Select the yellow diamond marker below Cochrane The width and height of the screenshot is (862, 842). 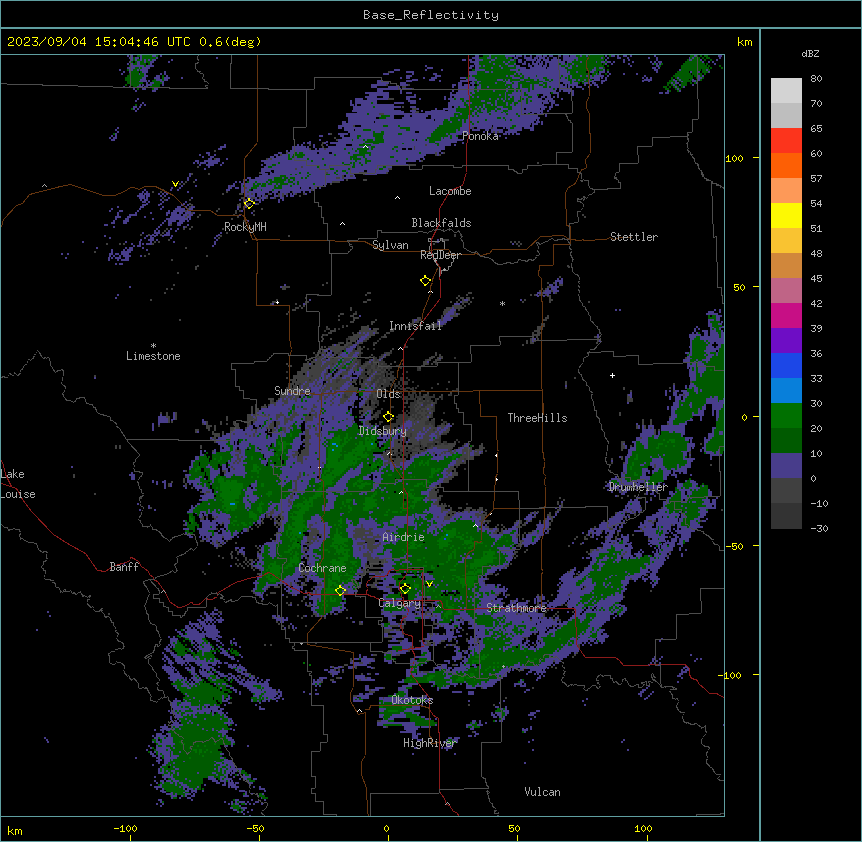tap(340, 590)
